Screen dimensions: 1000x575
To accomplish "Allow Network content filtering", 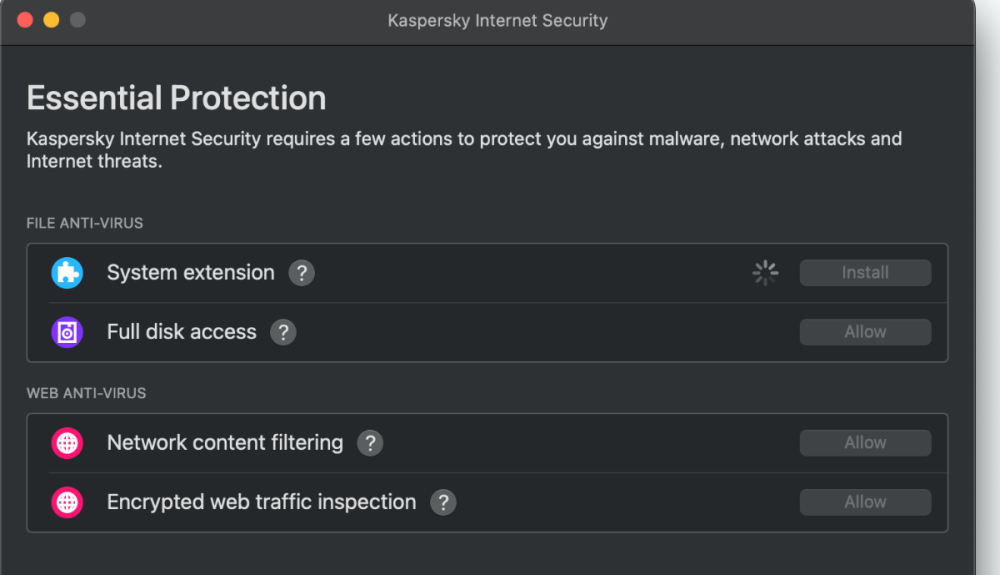I will click(x=865, y=443).
